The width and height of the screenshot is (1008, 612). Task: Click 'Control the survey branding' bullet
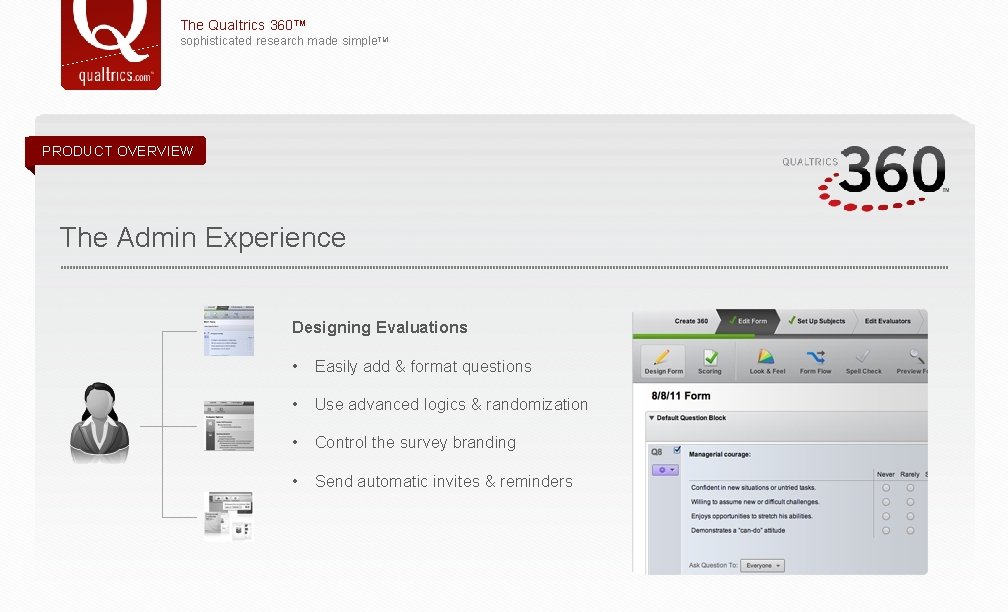pos(415,443)
